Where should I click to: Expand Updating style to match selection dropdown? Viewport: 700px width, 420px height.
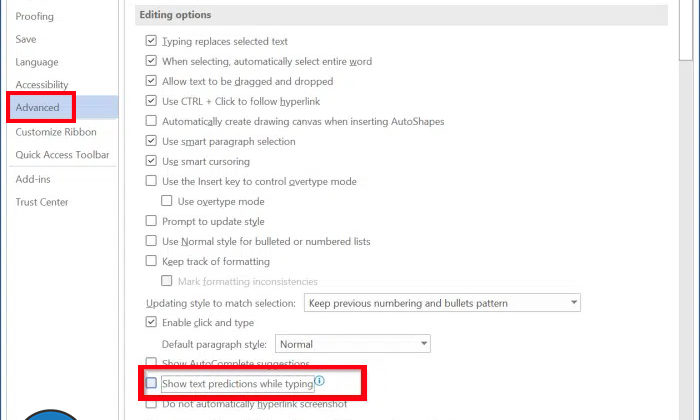573,303
